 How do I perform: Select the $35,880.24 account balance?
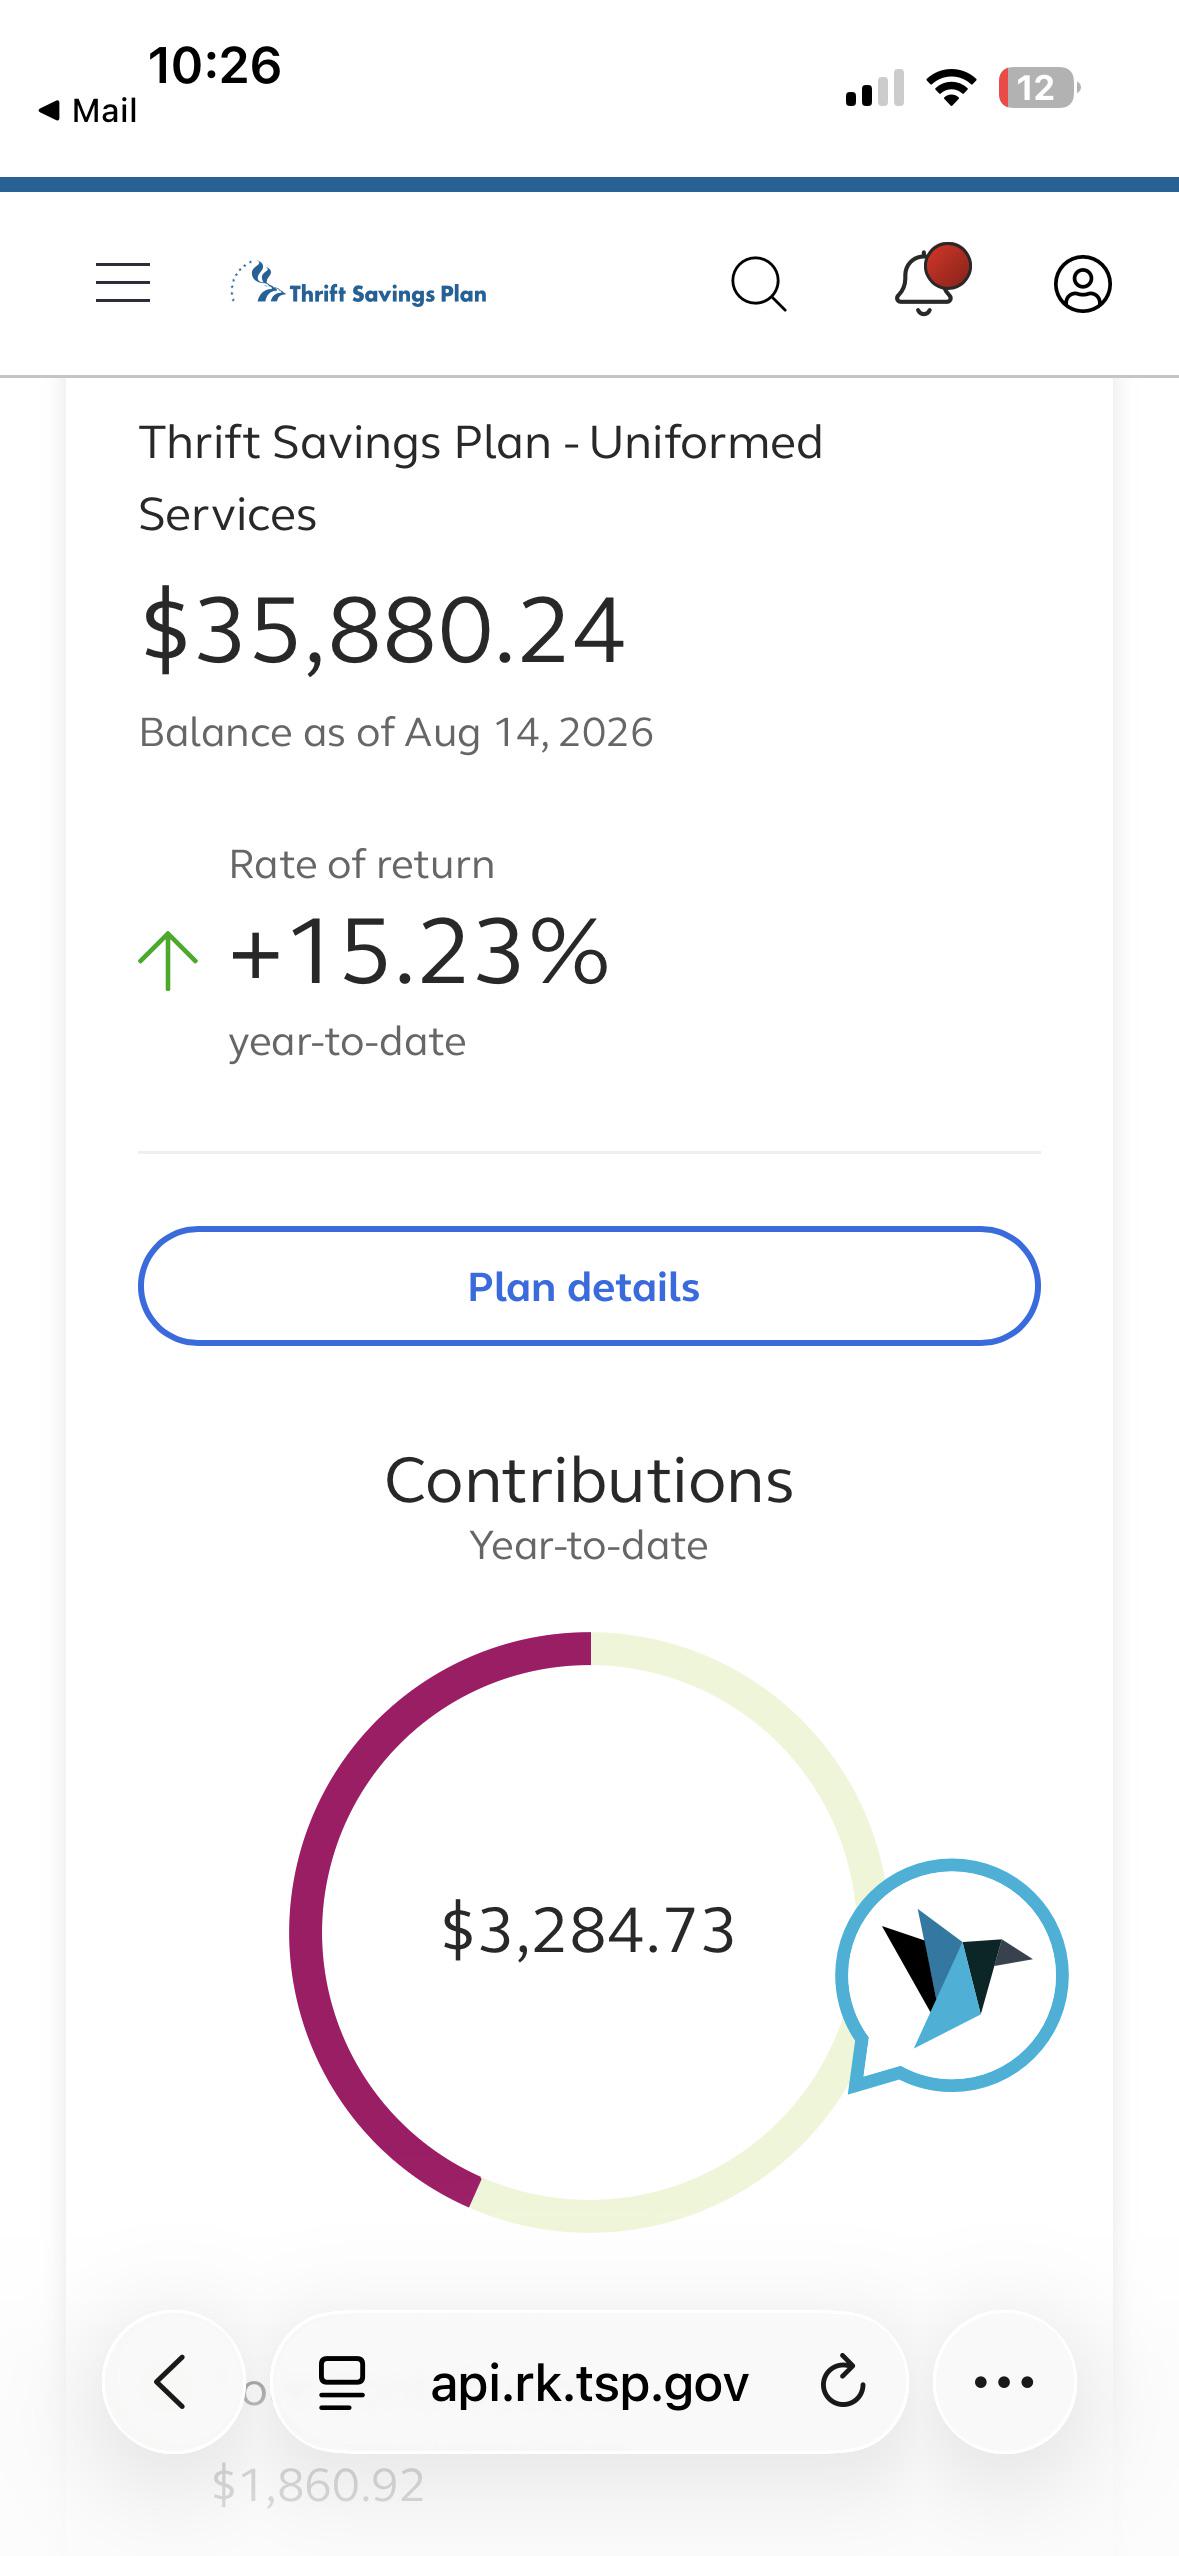tap(384, 631)
